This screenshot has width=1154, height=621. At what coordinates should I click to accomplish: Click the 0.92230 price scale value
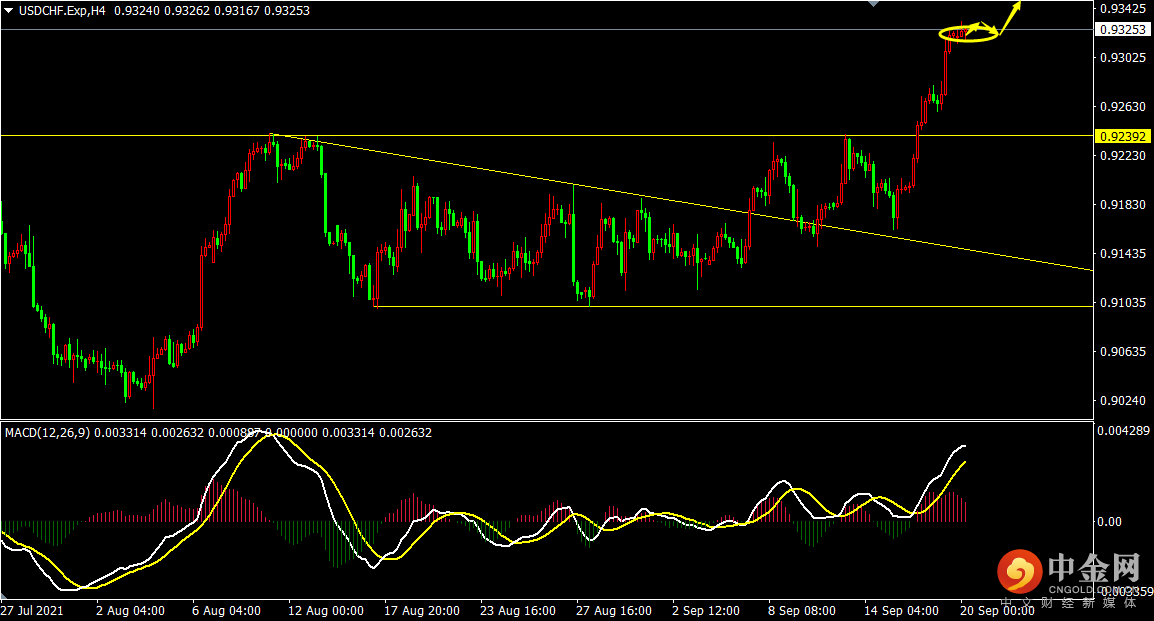pos(1122,155)
